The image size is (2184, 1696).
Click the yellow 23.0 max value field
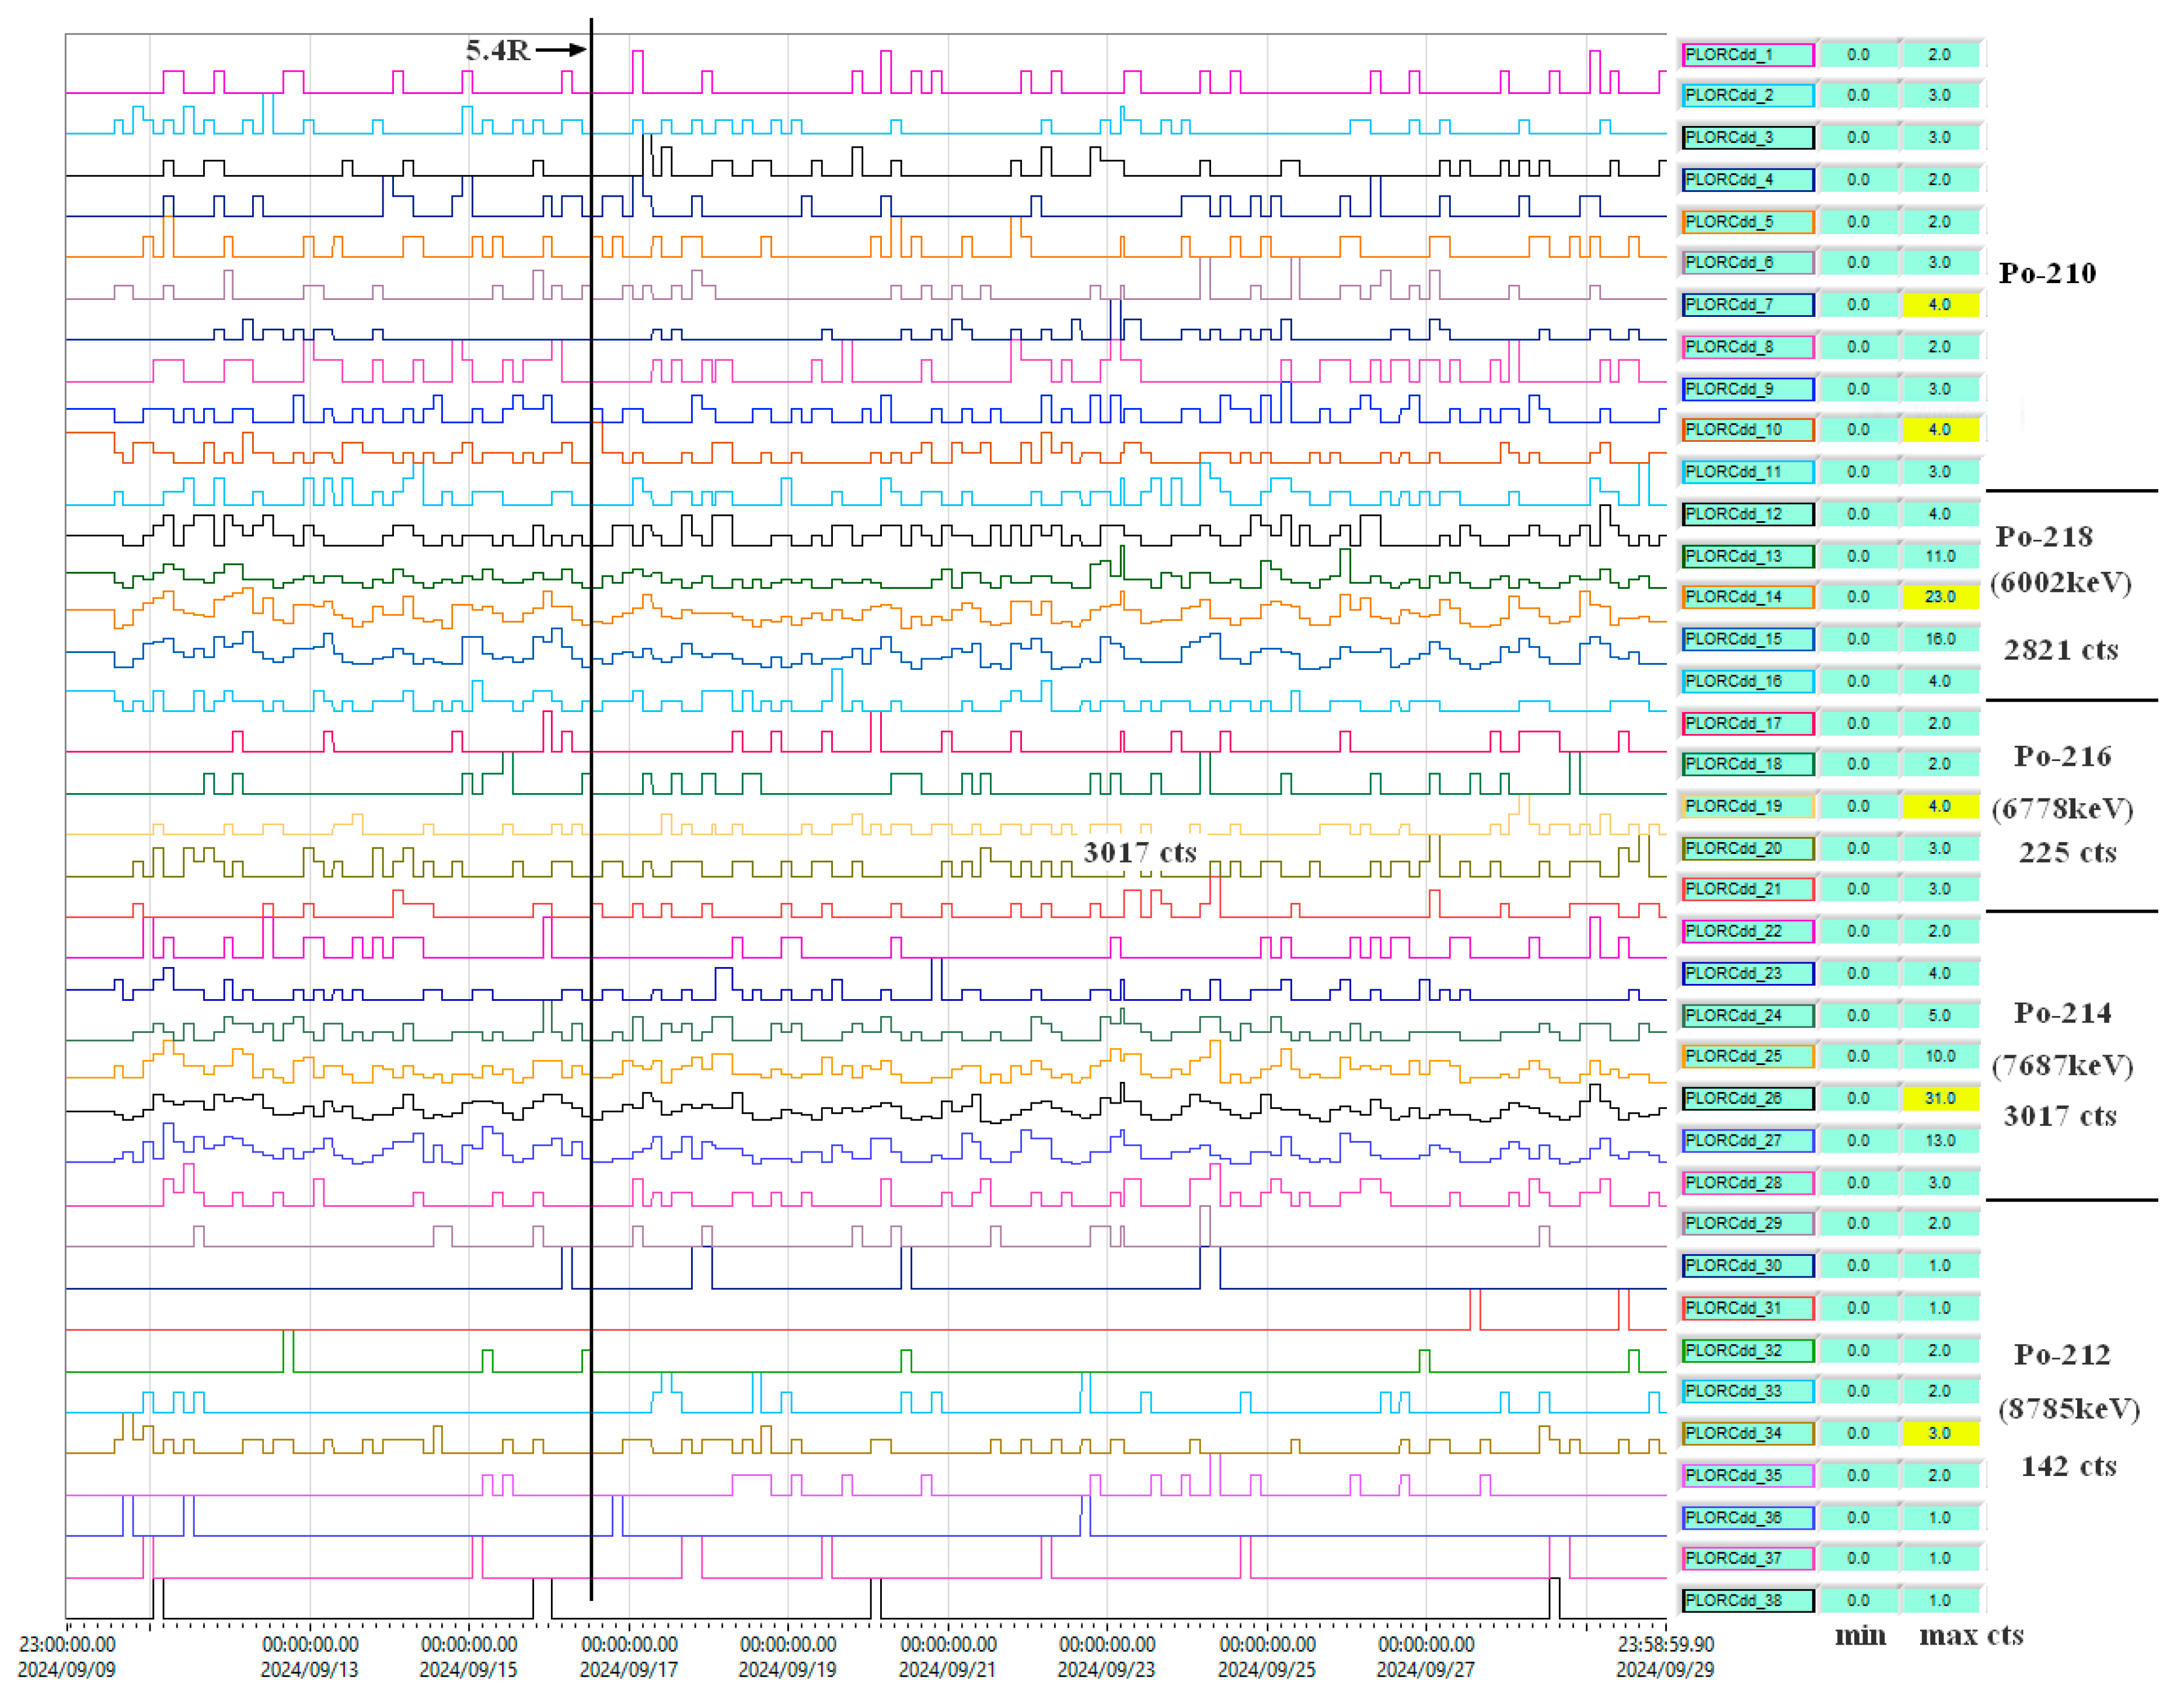1939,597
